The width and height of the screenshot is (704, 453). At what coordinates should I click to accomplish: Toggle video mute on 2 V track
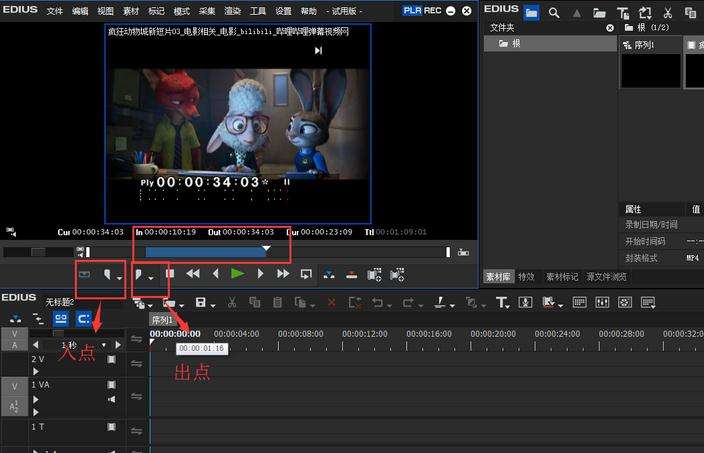pyautogui.click(x=111, y=359)
